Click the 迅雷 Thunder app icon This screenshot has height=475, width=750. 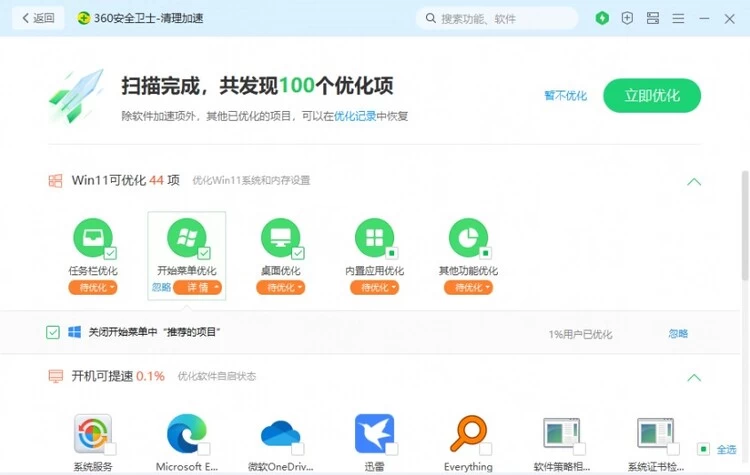(x=374, y=433)
